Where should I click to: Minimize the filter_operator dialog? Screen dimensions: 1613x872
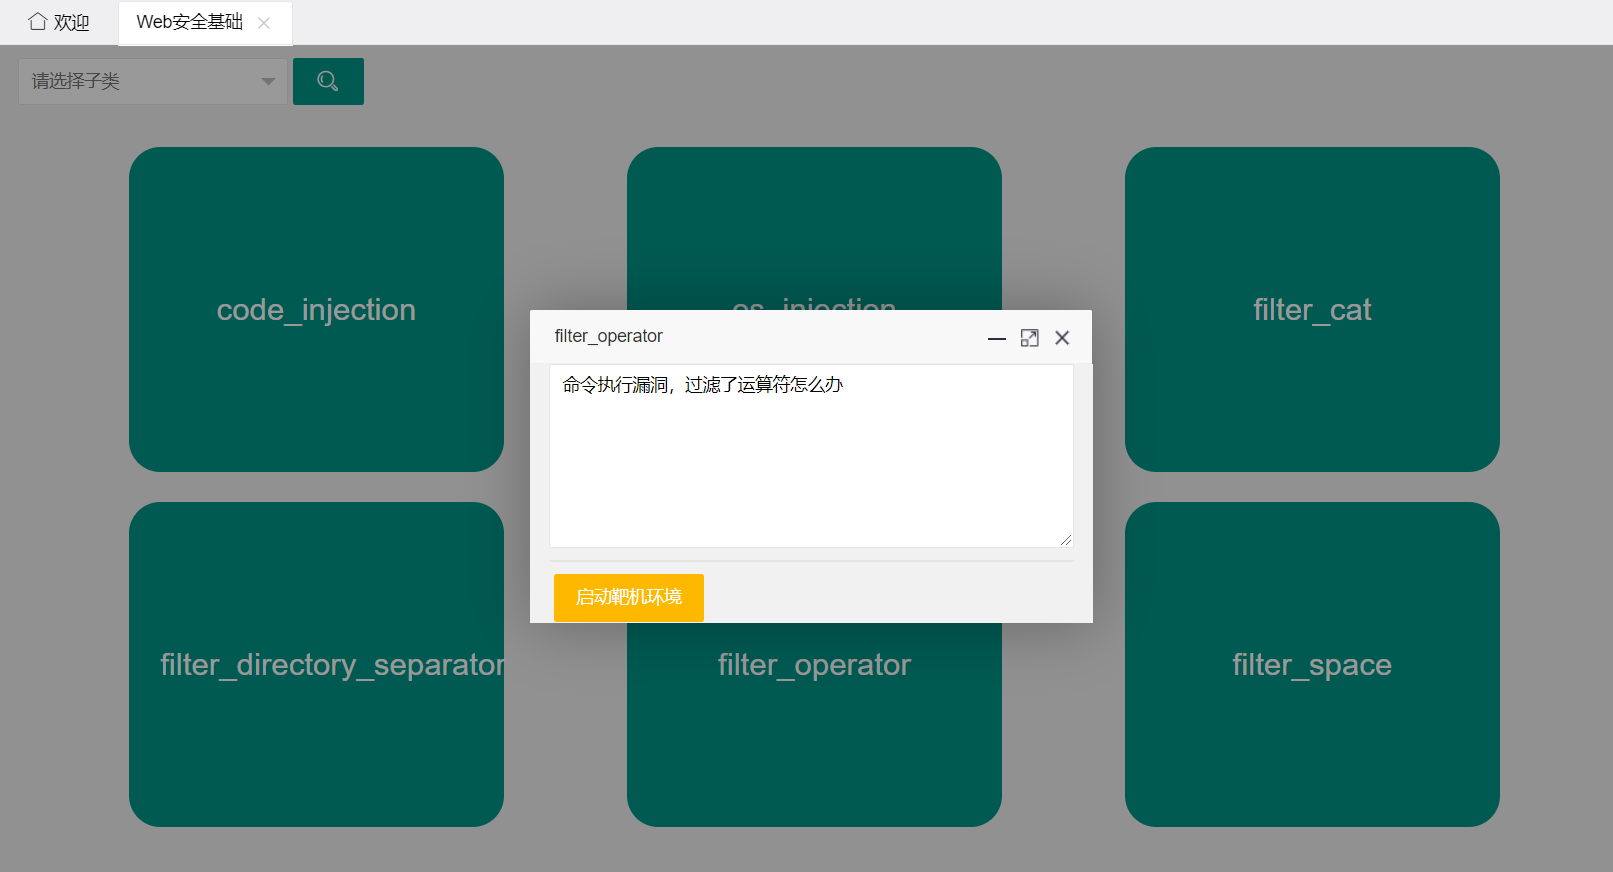996,338
